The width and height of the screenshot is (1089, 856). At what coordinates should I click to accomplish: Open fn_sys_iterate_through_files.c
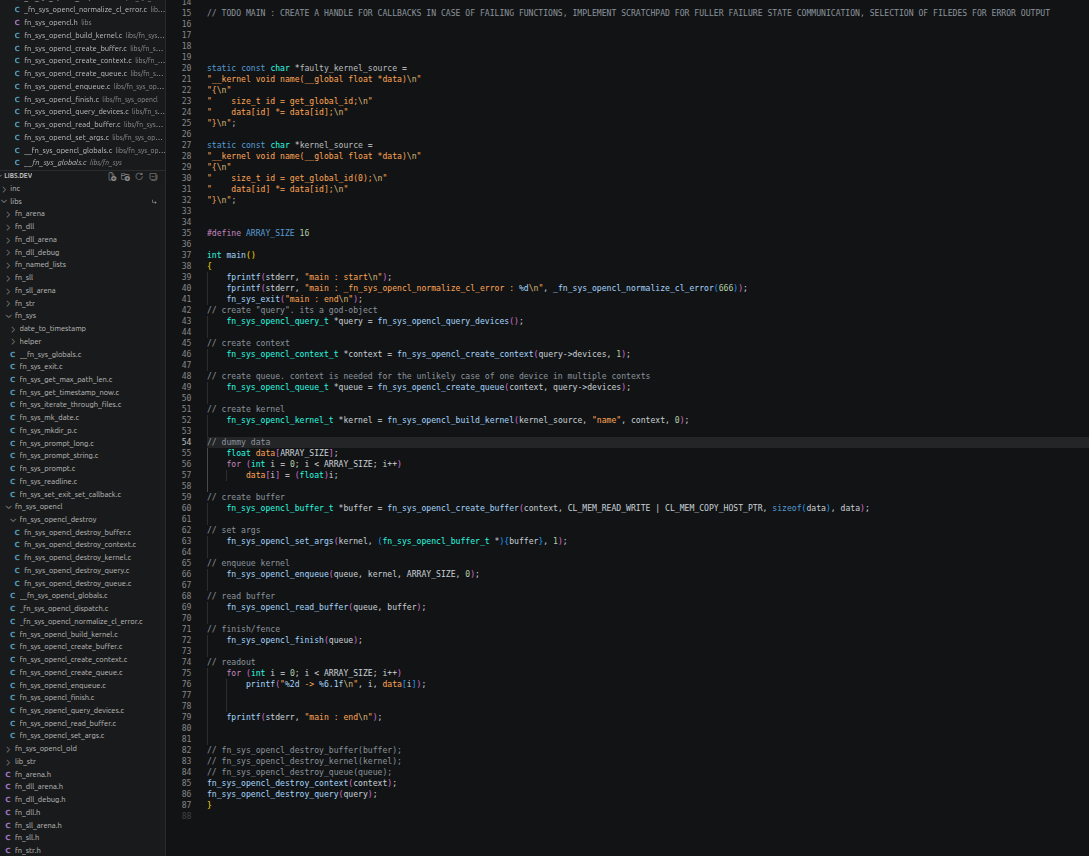coord(70,404)
